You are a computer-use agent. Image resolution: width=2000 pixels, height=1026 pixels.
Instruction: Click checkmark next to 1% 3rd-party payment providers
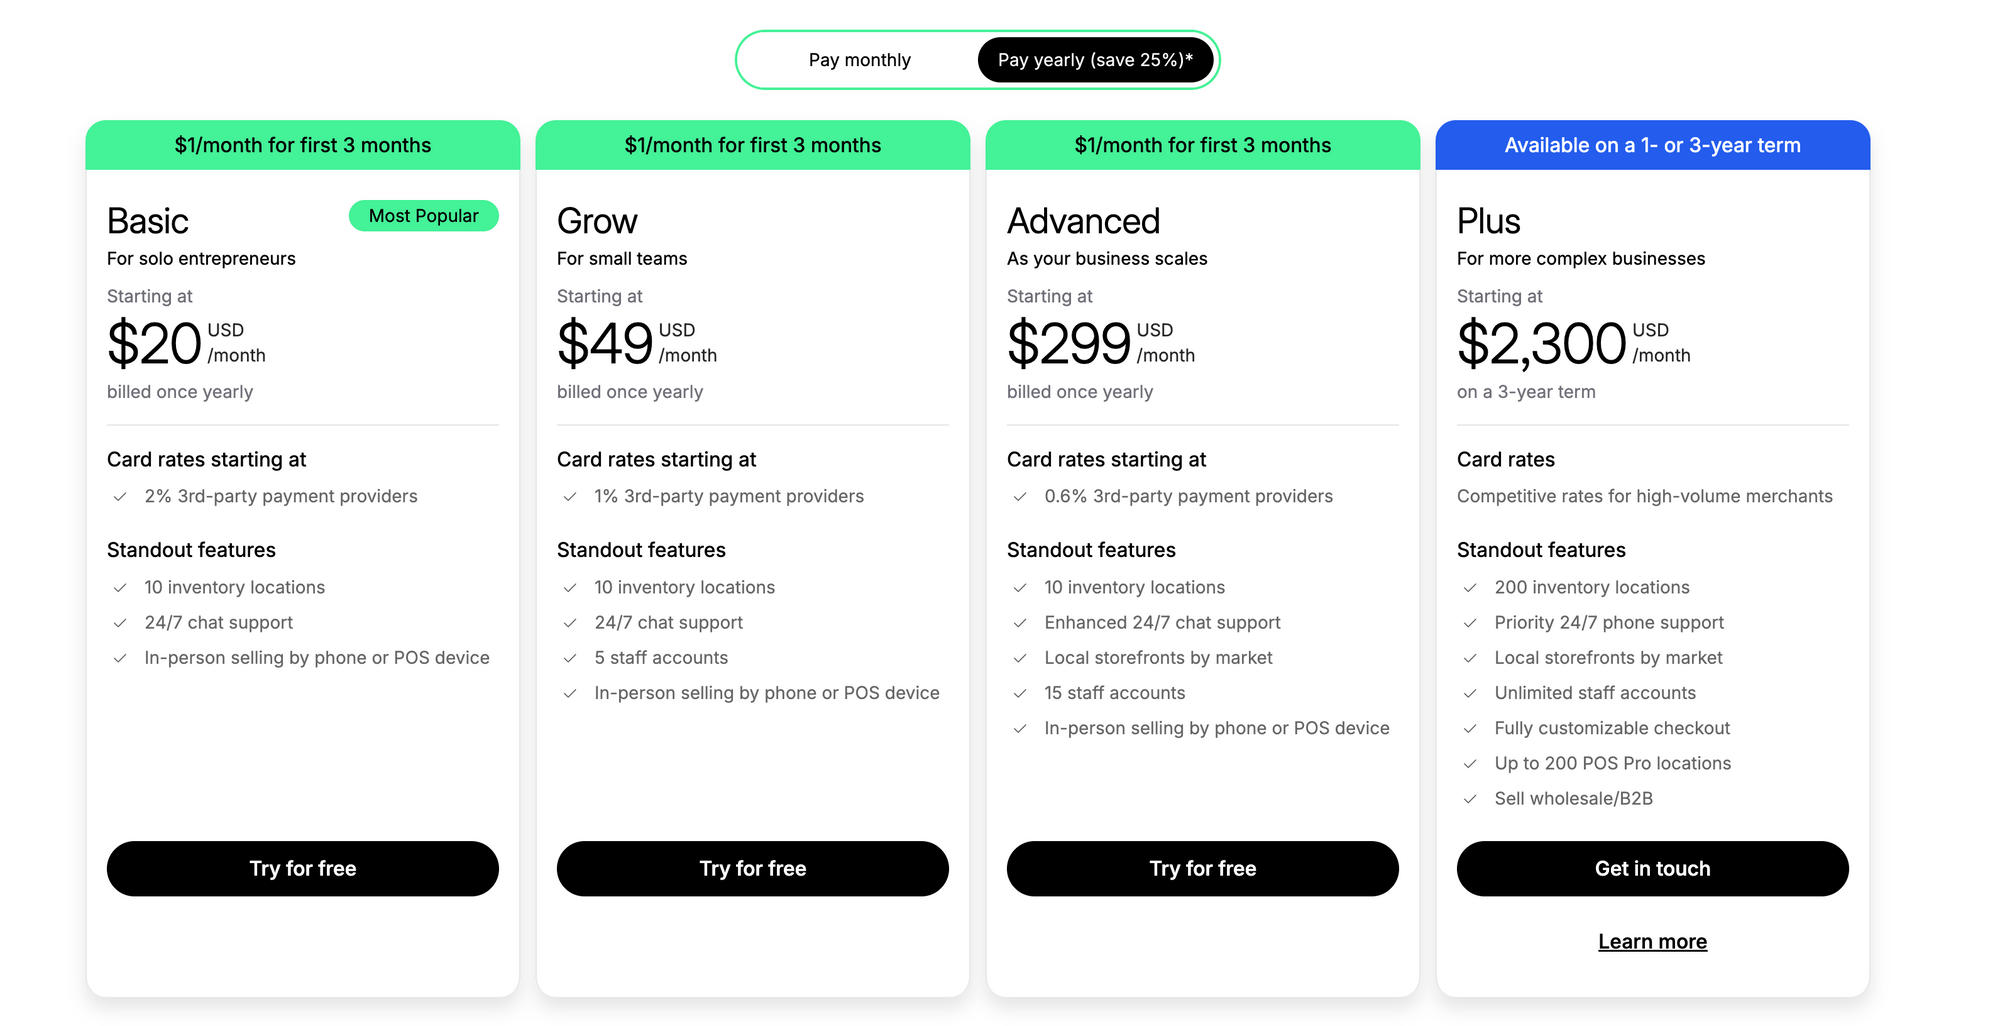(570, 497)
